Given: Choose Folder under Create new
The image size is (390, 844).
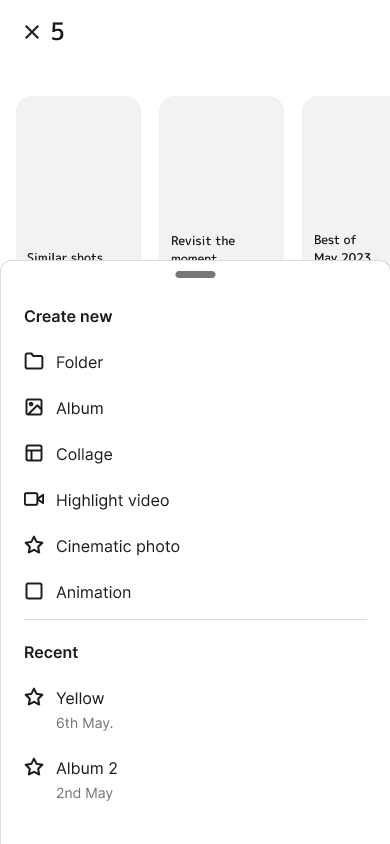Looking at the screenshot, I should tap(195, 362).
